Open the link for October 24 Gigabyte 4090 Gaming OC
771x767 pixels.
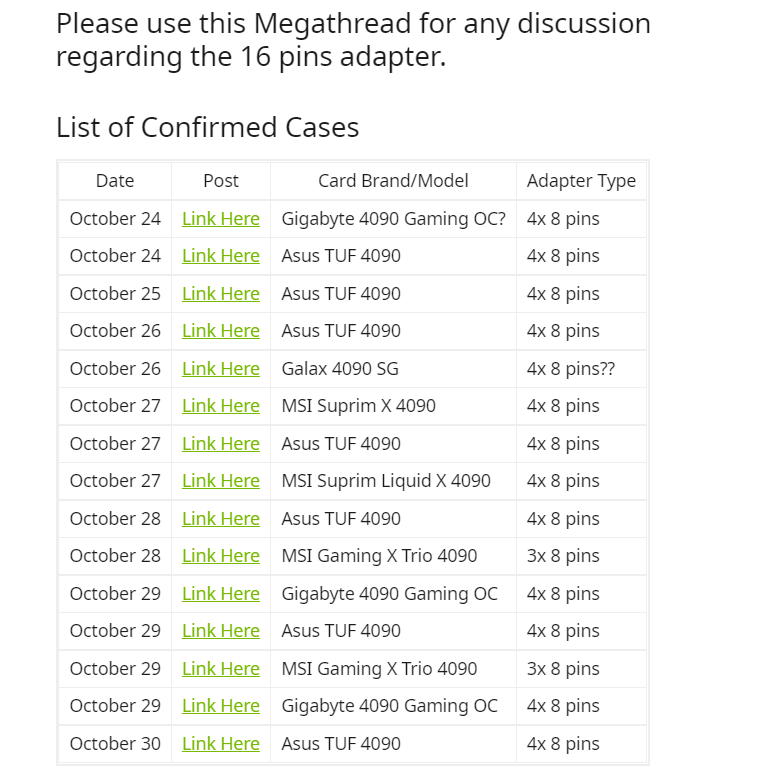point(220,219)
